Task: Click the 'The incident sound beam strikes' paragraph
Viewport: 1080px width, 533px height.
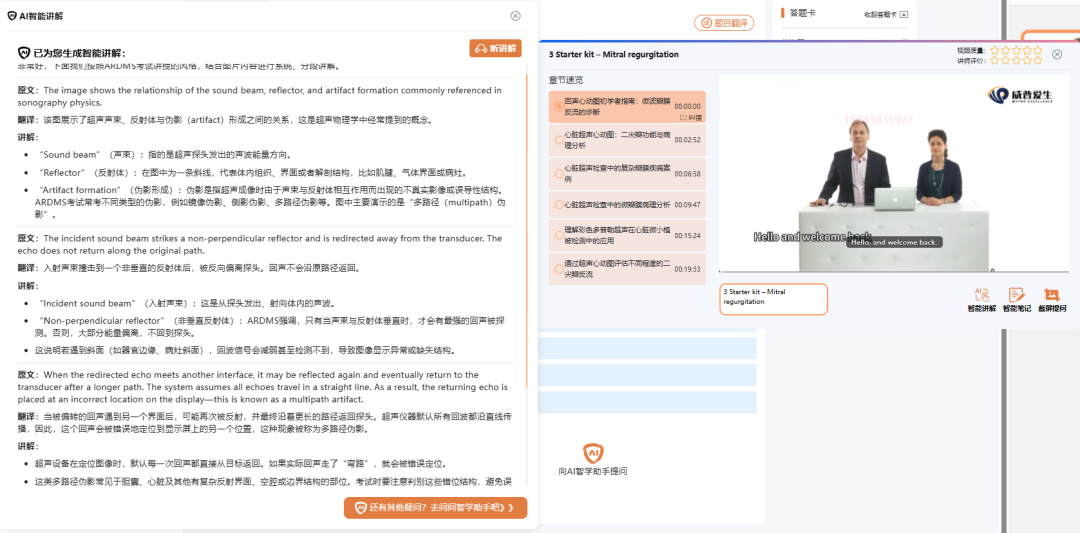Action: pos(260,244)
